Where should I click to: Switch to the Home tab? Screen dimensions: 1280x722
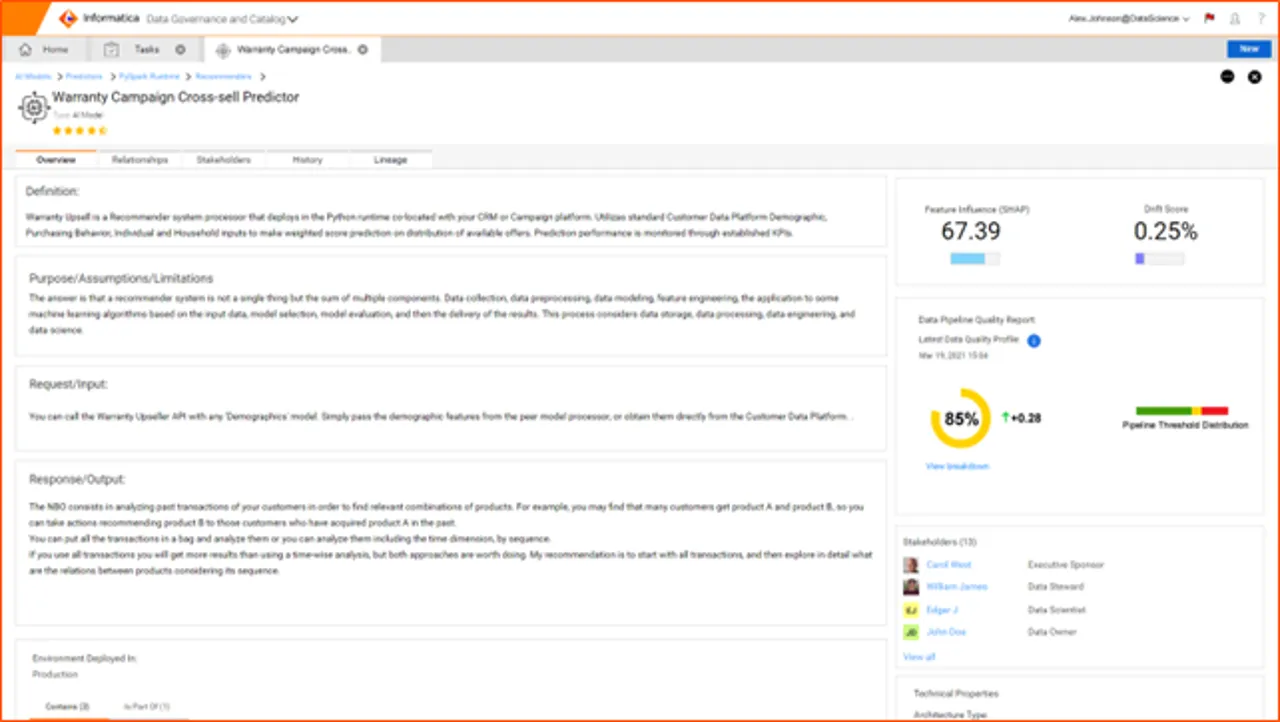coord(45,49)
